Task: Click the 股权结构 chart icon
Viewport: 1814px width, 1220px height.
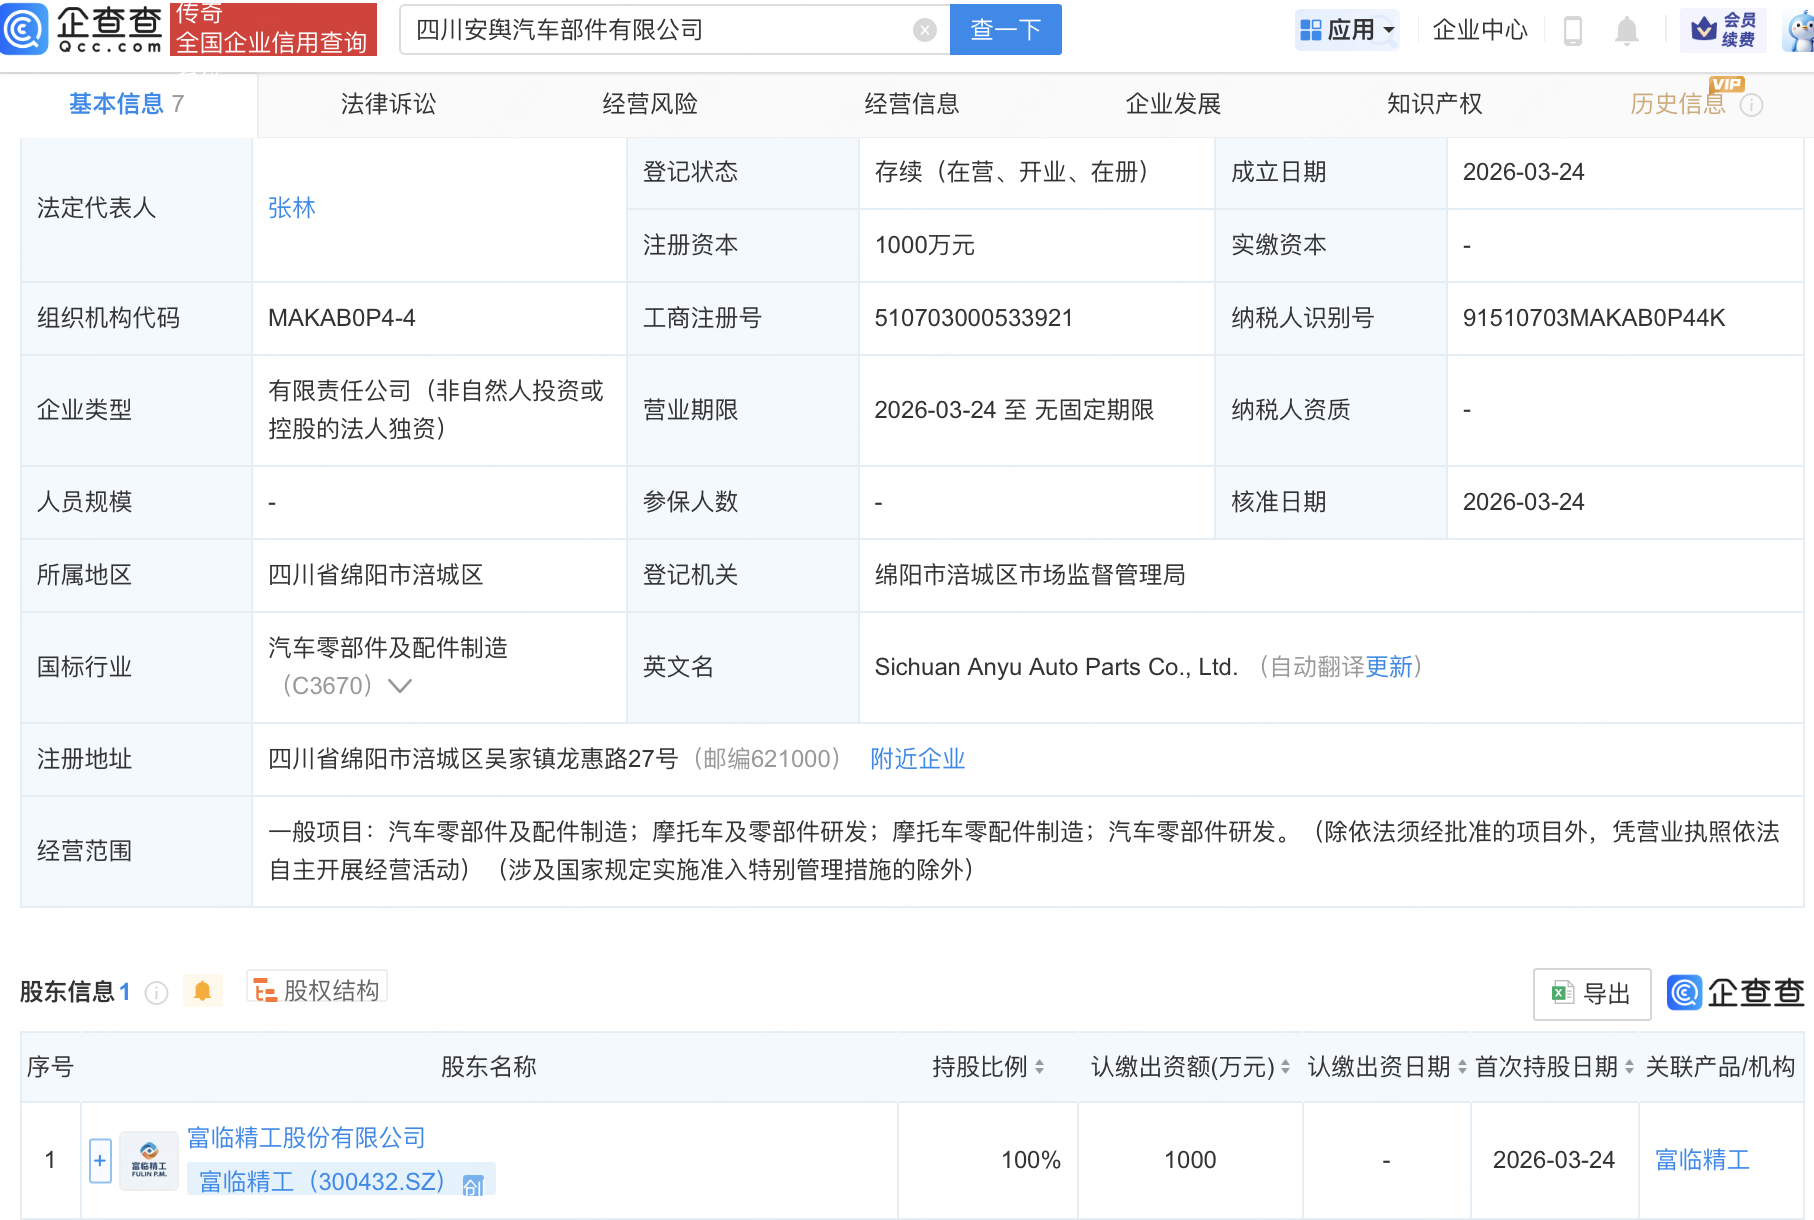Action: point(265,988)
